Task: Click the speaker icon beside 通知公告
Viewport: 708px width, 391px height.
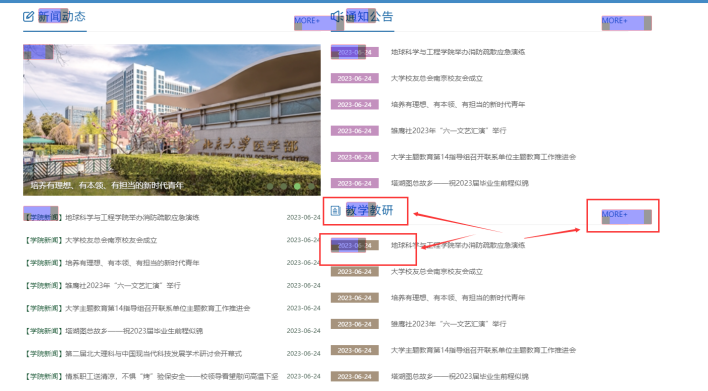Action: (336, 17)
